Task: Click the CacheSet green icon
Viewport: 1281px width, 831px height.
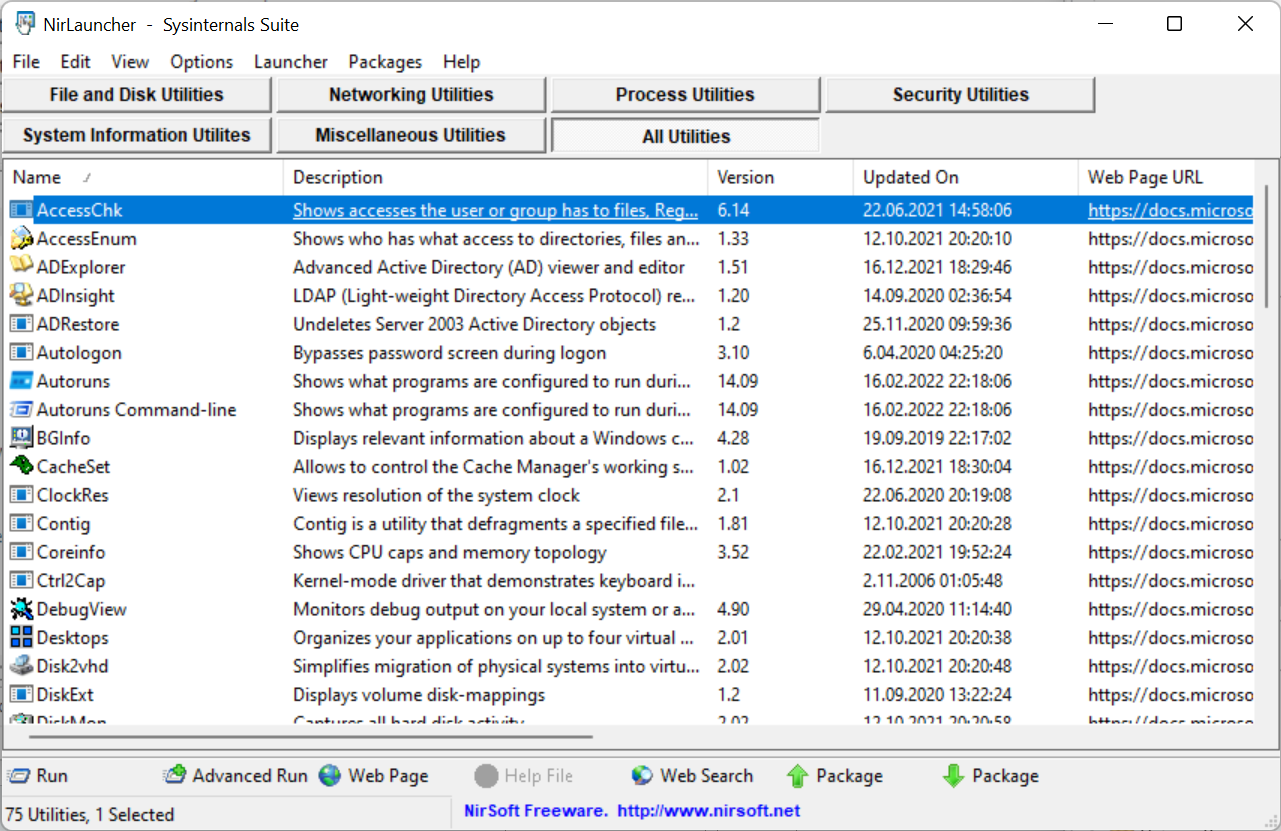Action: [21, 467]
